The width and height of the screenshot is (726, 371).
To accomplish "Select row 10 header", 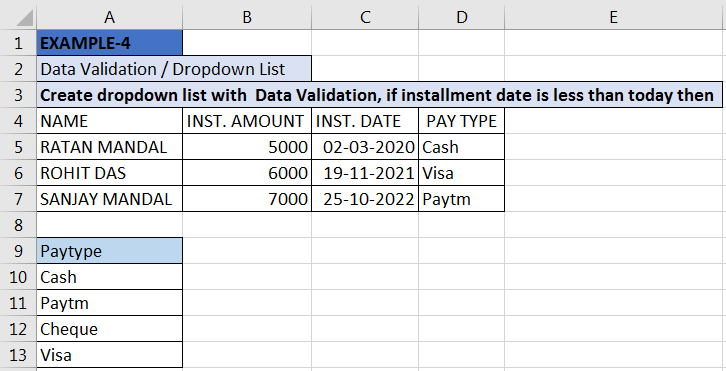I will [18, 277].
